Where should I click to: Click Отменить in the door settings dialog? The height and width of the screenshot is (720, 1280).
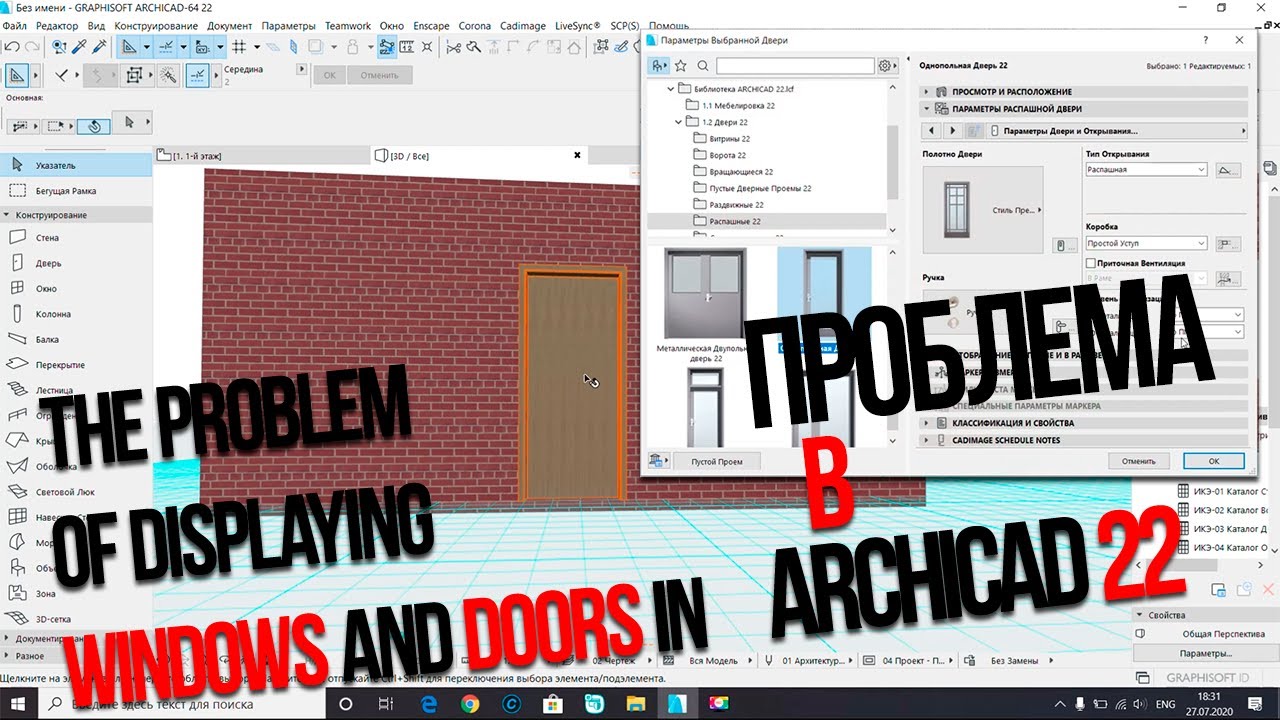click(x=1138, y=461)
